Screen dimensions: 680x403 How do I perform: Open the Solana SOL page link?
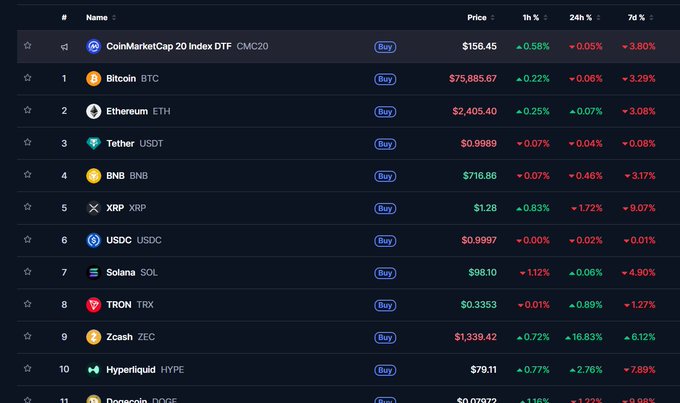[x=132, y=272]
